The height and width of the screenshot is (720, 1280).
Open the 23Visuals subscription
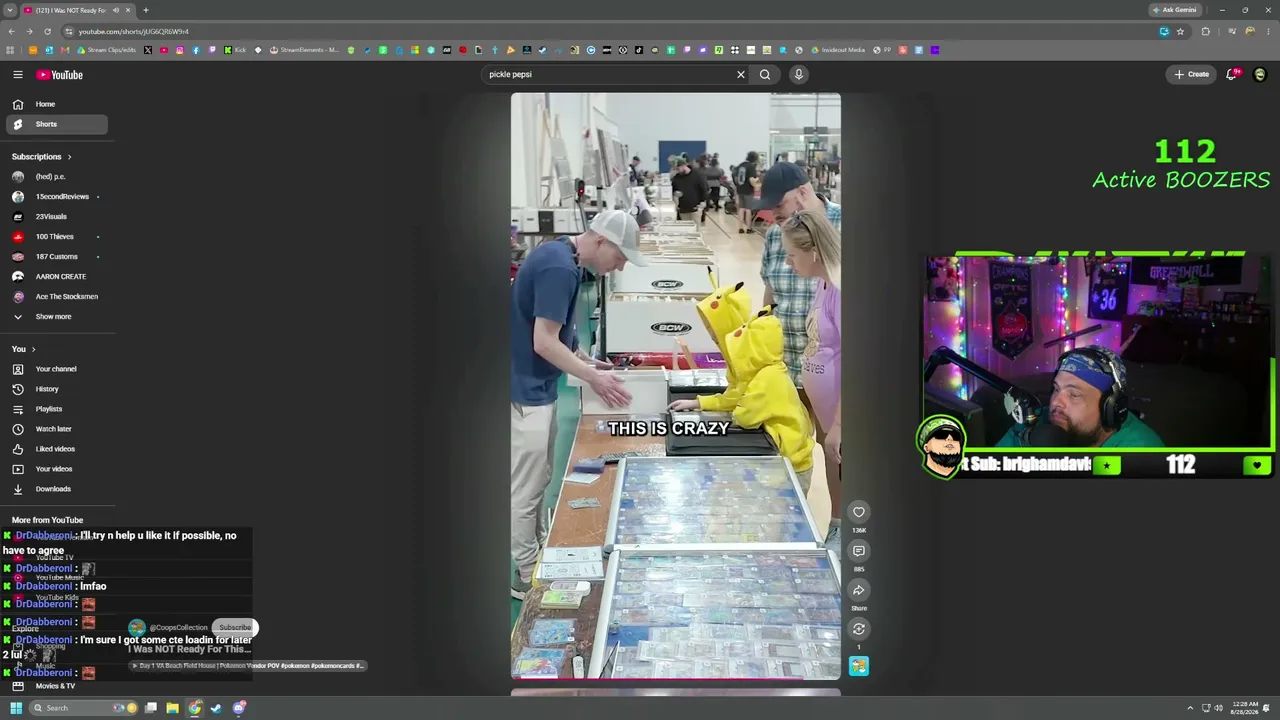56,217
